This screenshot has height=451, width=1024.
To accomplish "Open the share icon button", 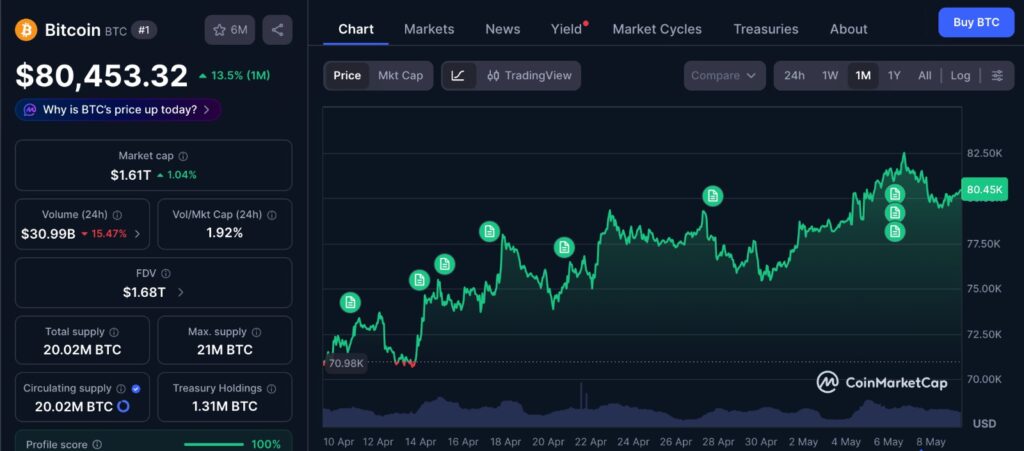I will coord(278,30).
